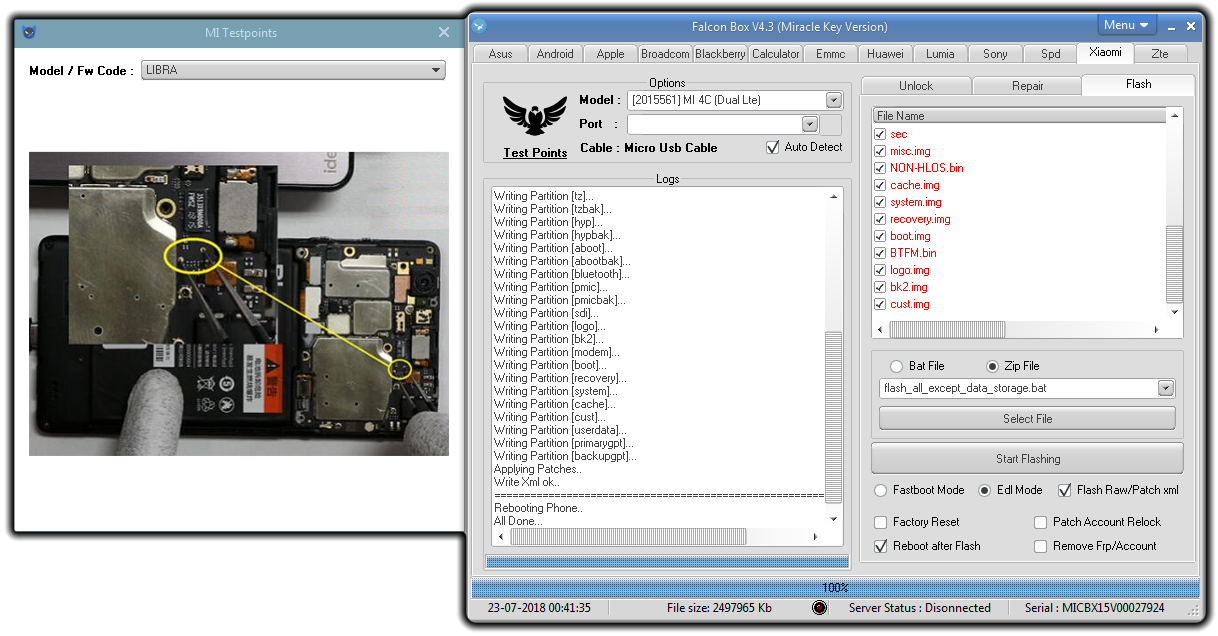Click the Serial MICBX15V00027924 status text
Viewport: 1218px width, 636px height.
click(x=1095, y=608)
